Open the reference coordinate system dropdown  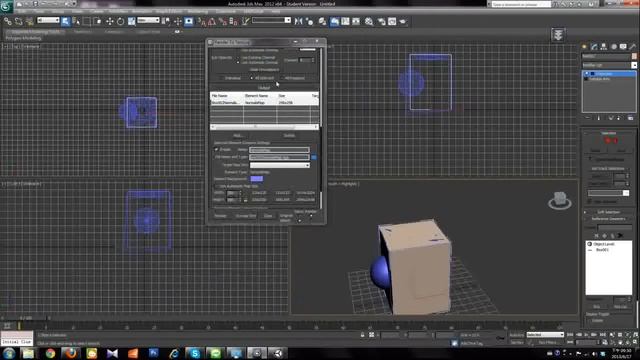pos(148,20)
